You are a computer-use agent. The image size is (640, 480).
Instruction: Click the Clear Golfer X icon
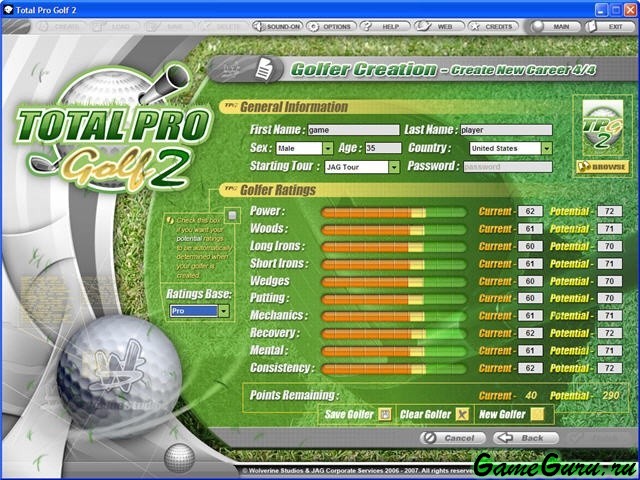(462, 415)
